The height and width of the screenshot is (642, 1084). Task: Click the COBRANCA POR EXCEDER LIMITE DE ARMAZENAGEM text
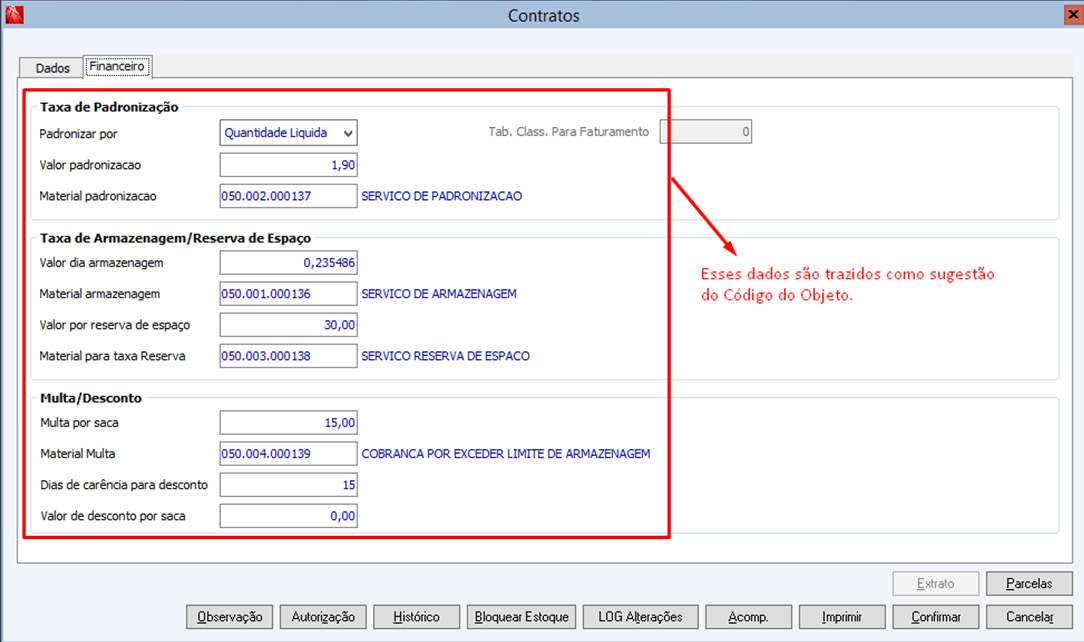pyautogui.click(x=506, y=454)
